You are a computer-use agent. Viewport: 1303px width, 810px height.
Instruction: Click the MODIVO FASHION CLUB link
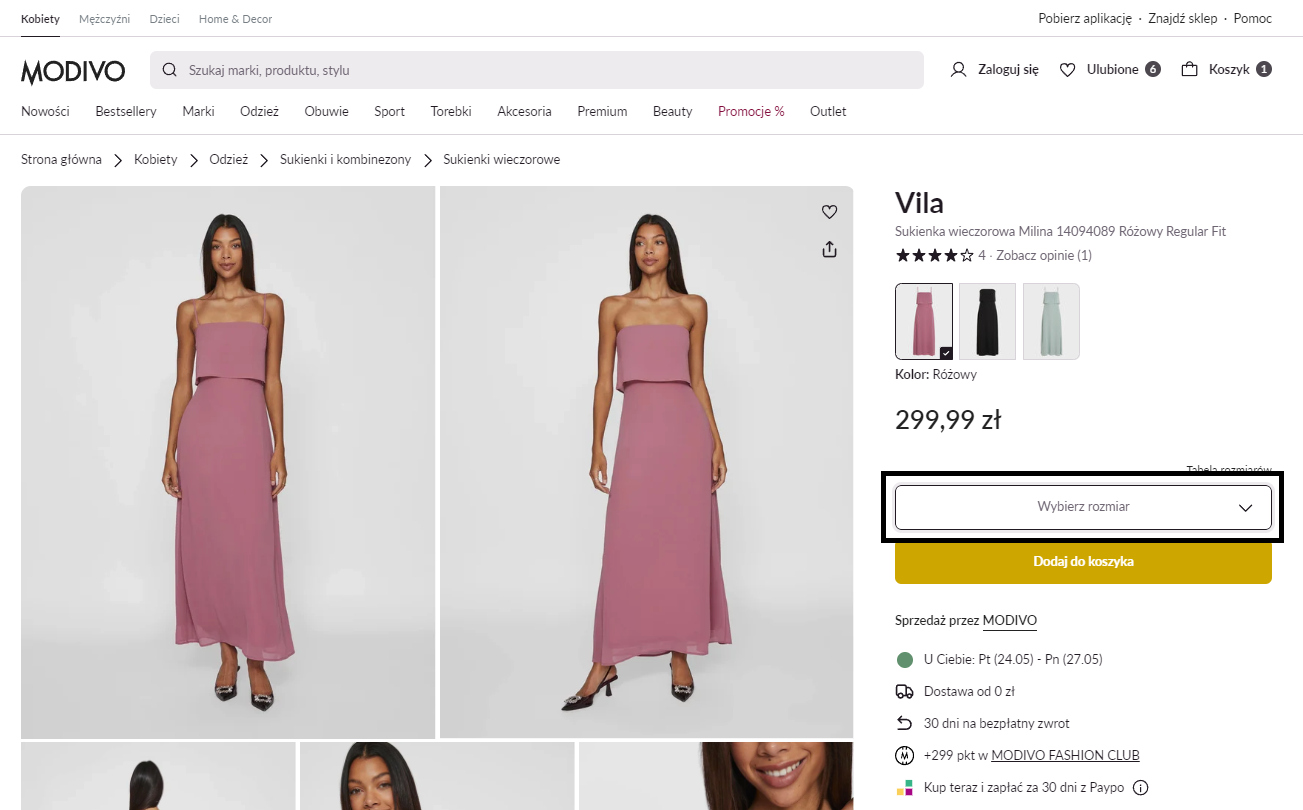pyautogui.click(x=1065, y=756)
